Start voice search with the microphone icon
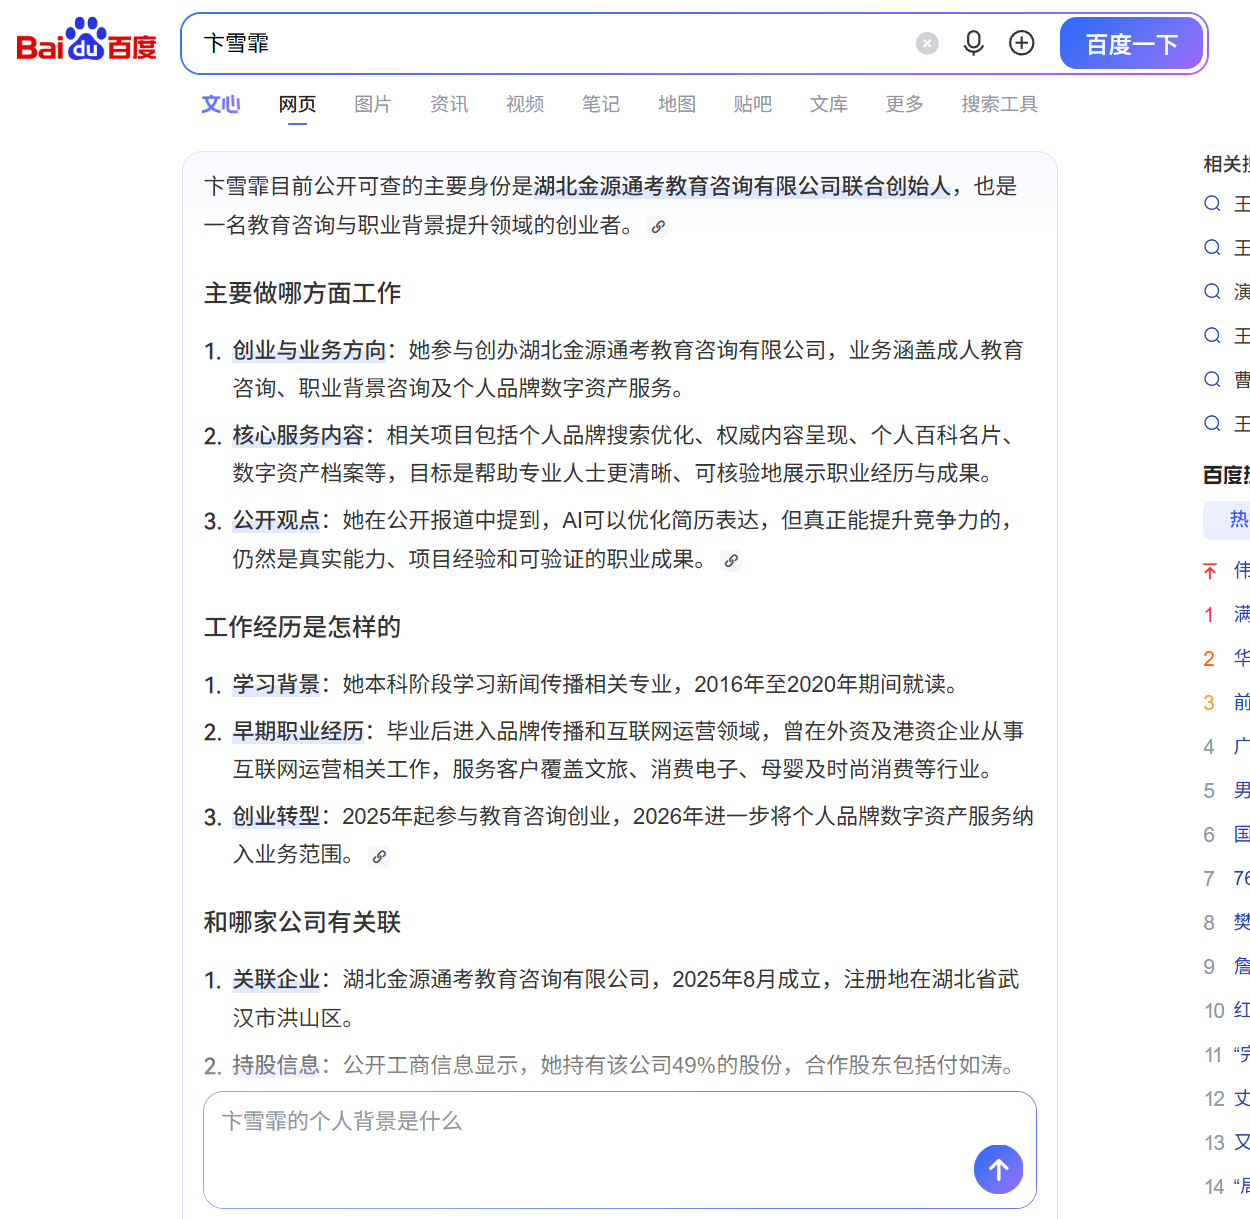The width and height of the screenshot is (1250, 1219). [973, 43]
